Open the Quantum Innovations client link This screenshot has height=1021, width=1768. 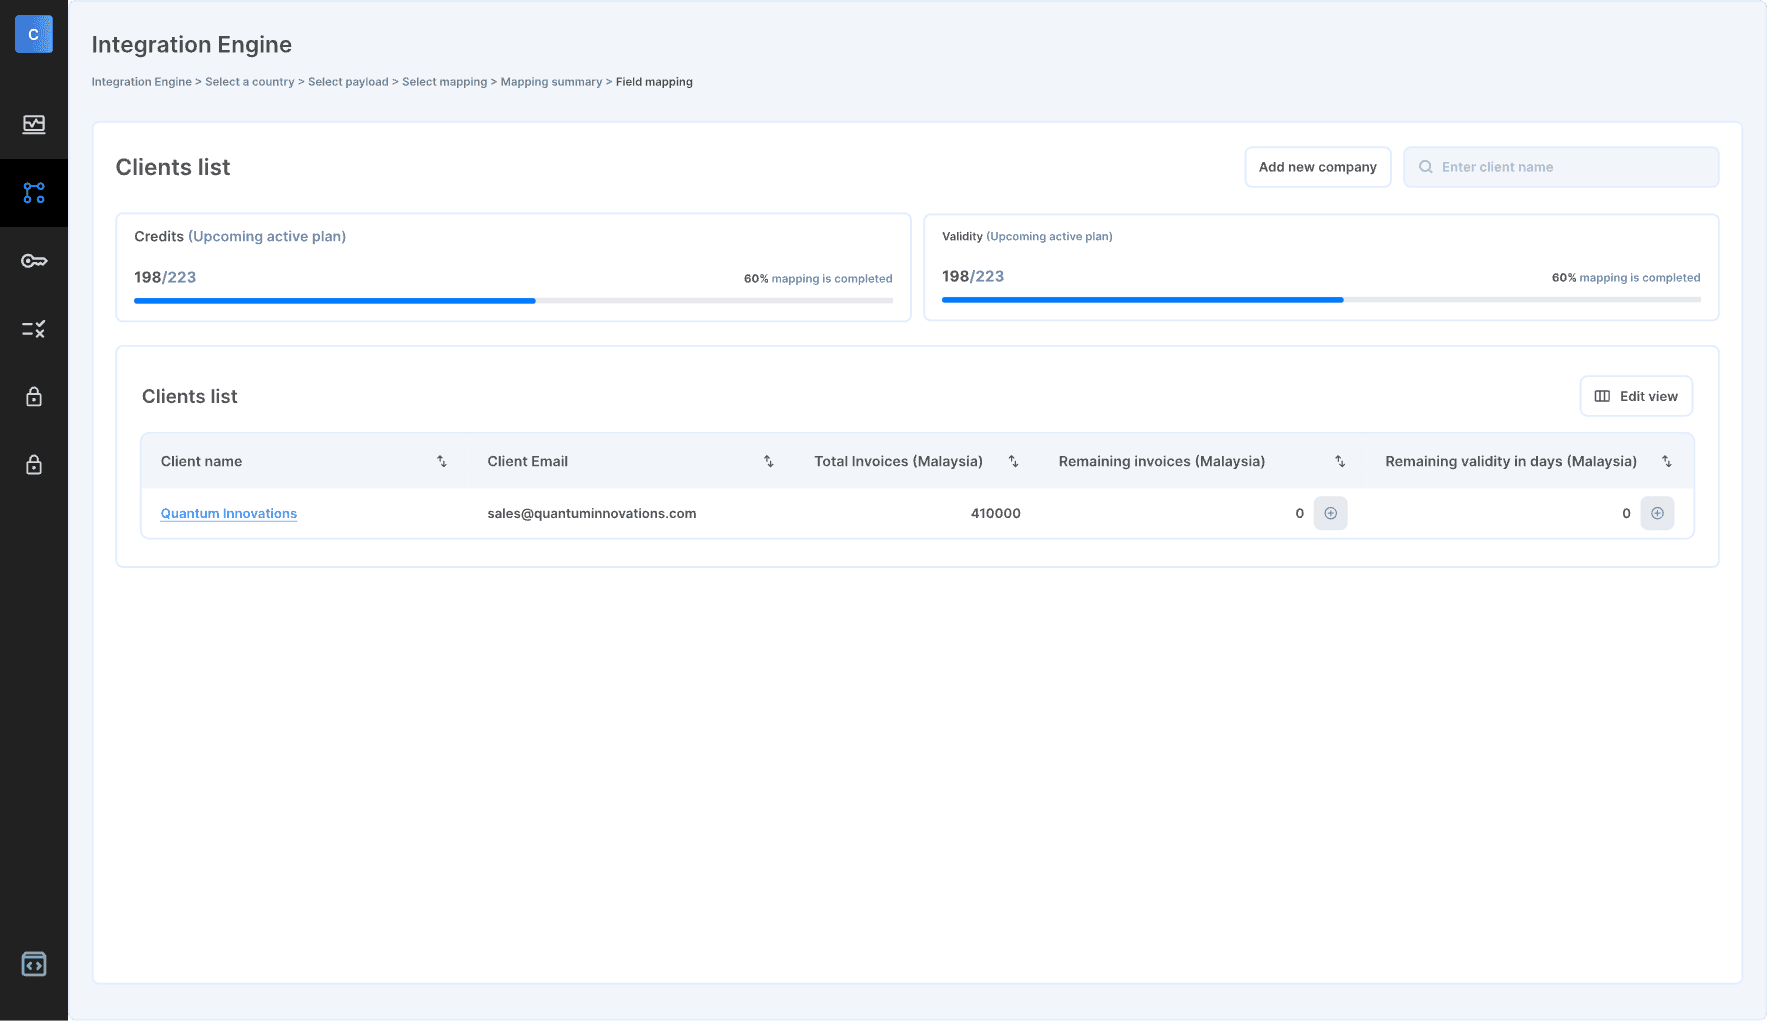point(229,513)
